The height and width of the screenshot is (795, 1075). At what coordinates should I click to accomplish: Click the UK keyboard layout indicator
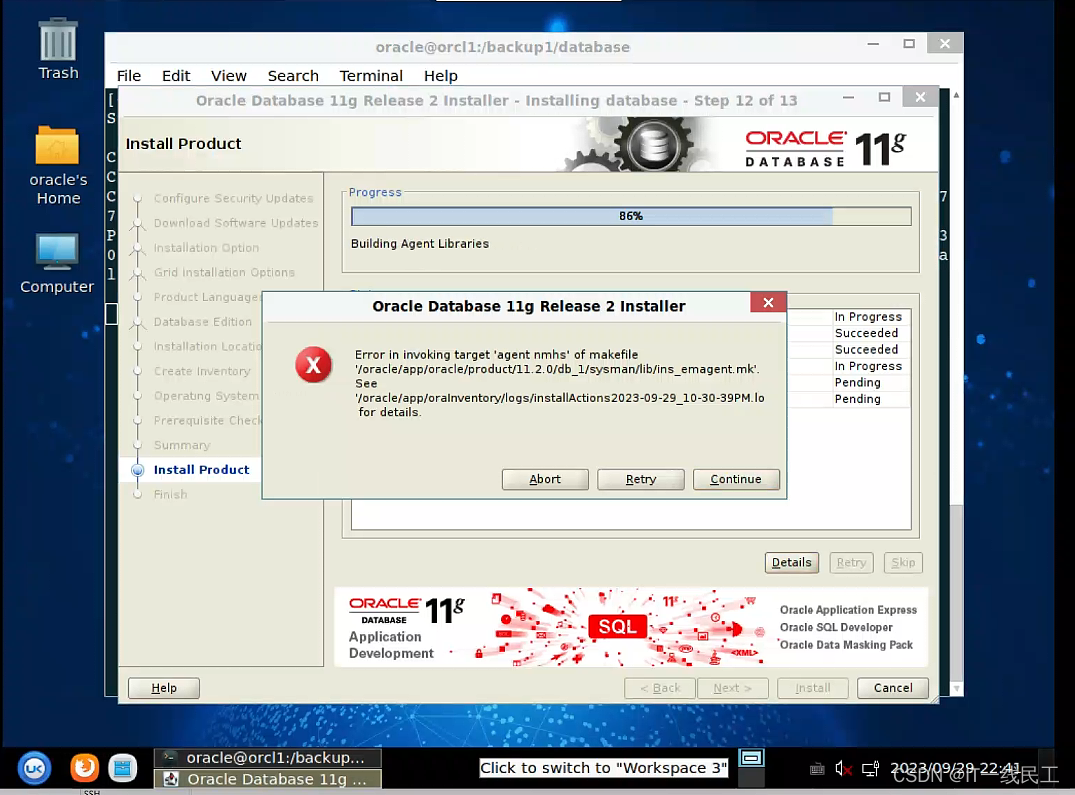pos(34,768)
